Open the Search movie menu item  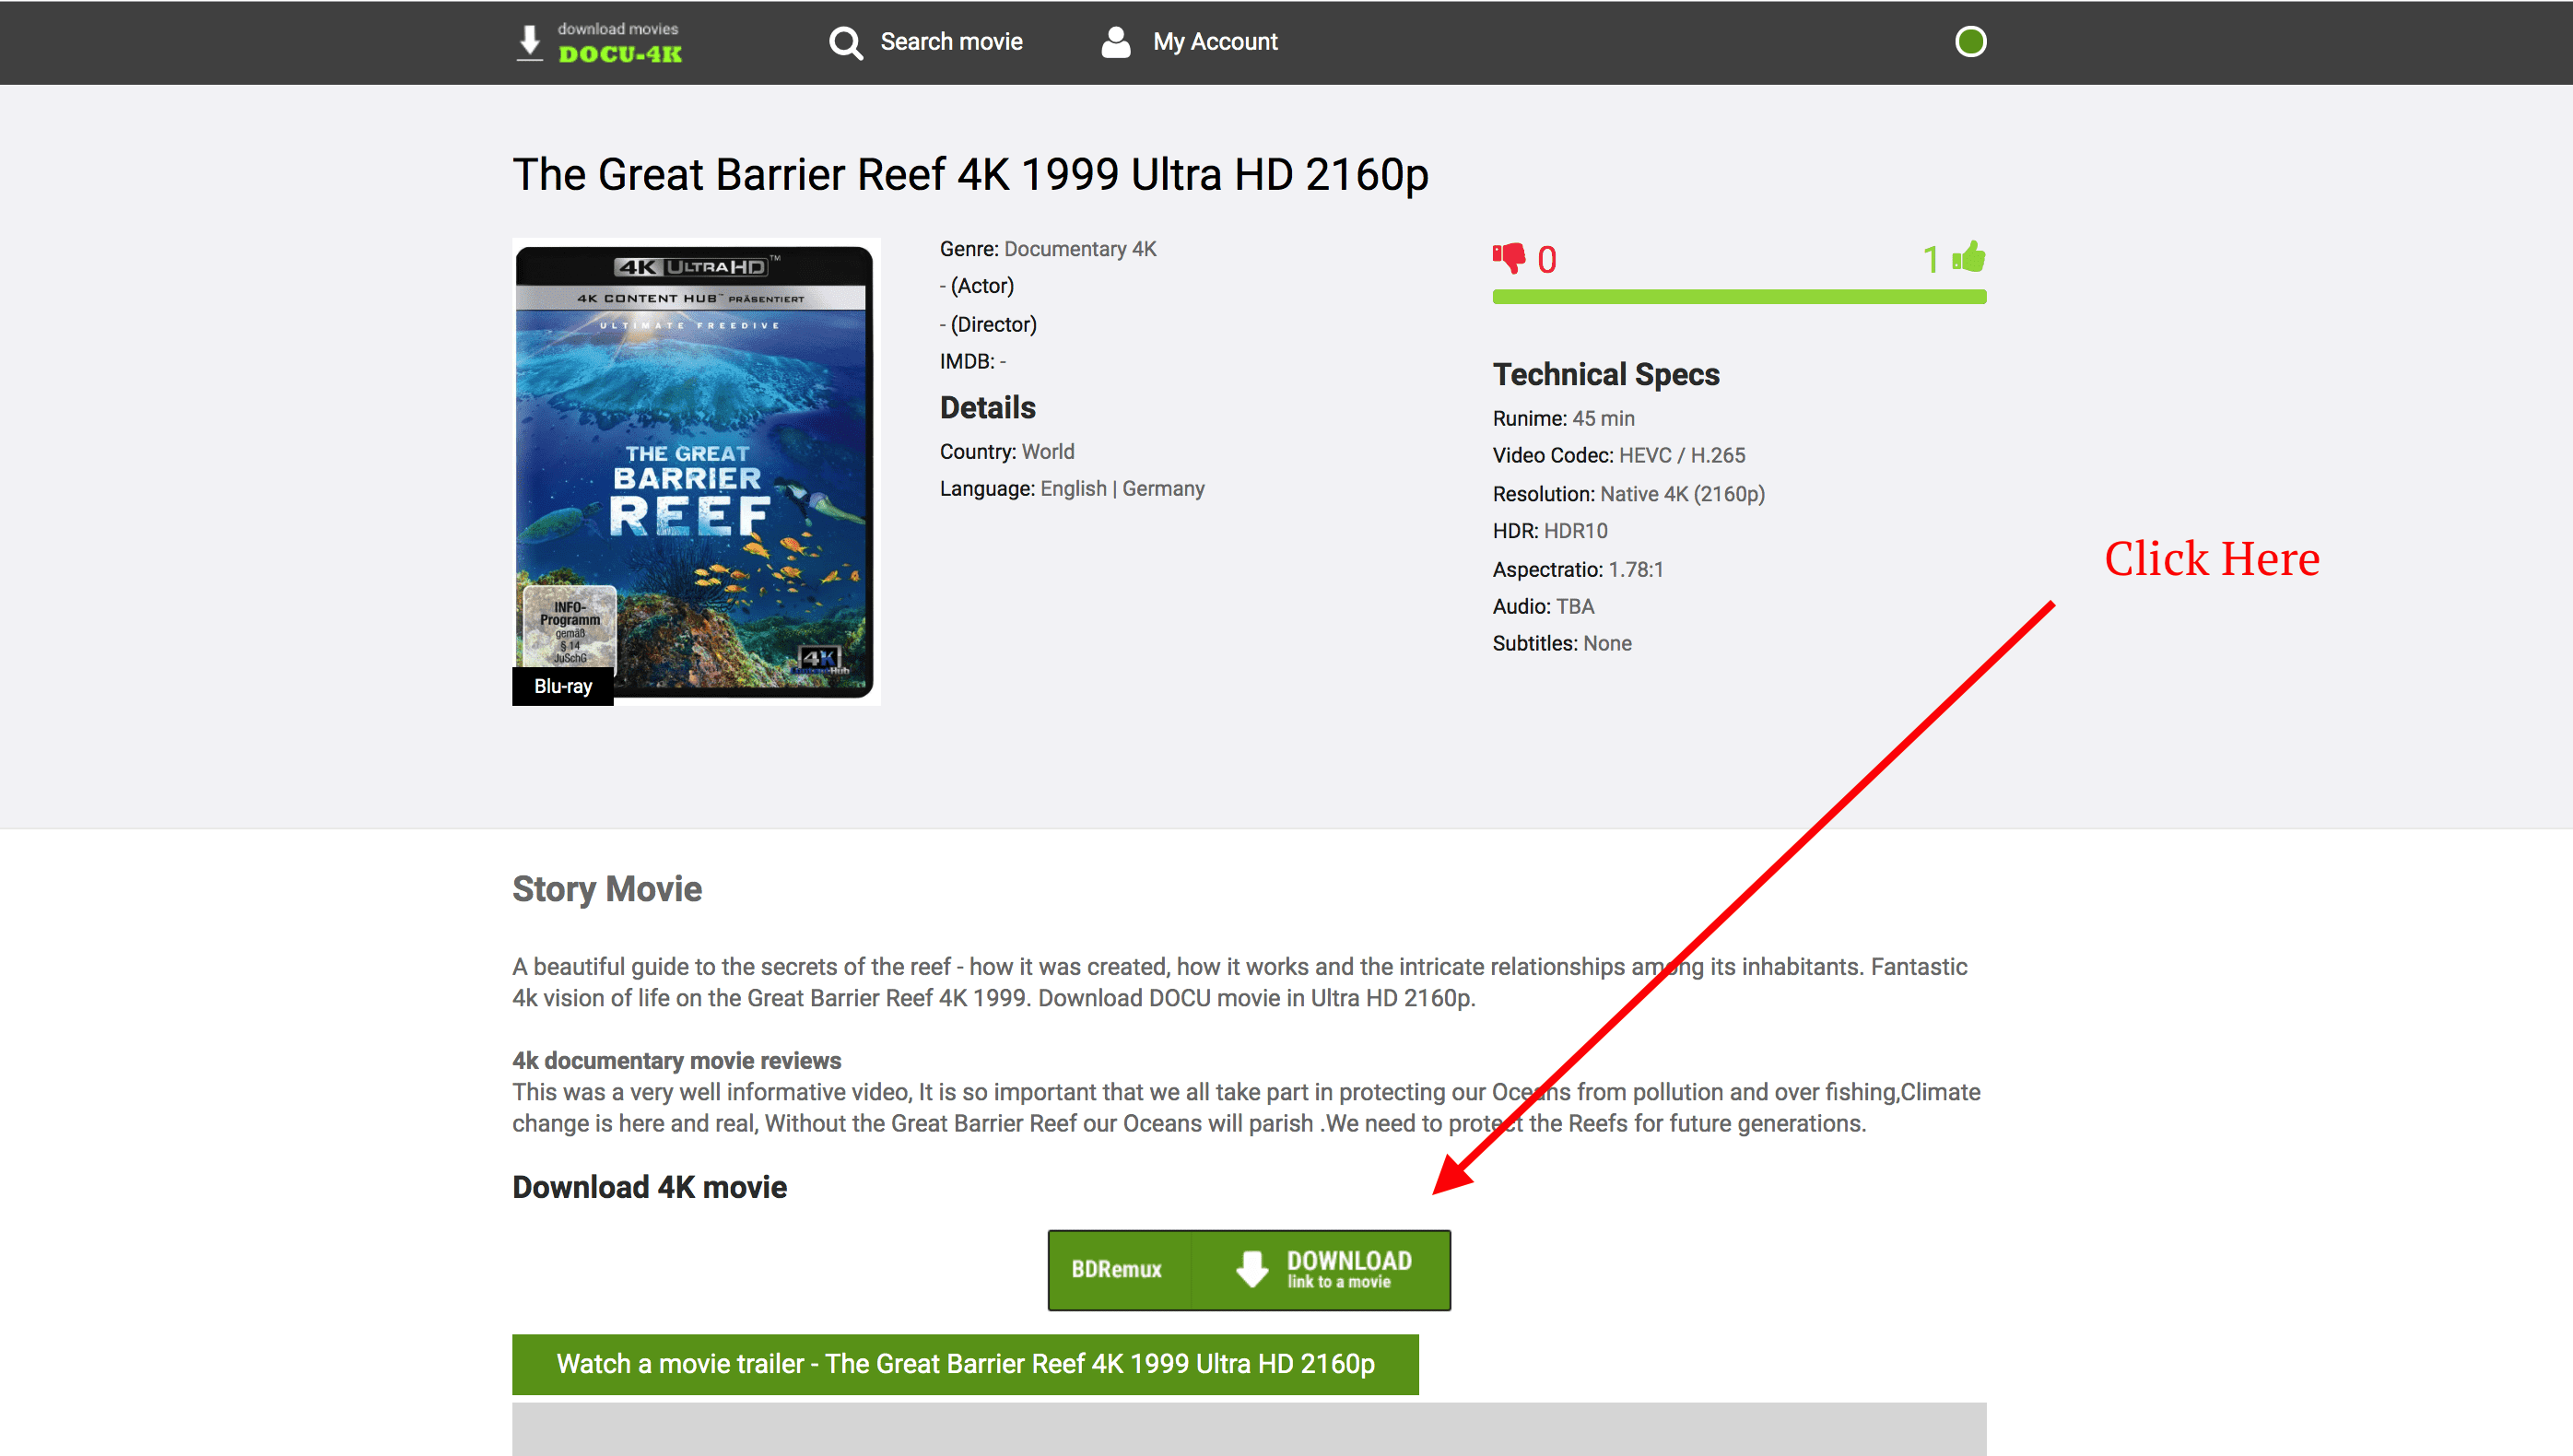[x=951, y=42]
